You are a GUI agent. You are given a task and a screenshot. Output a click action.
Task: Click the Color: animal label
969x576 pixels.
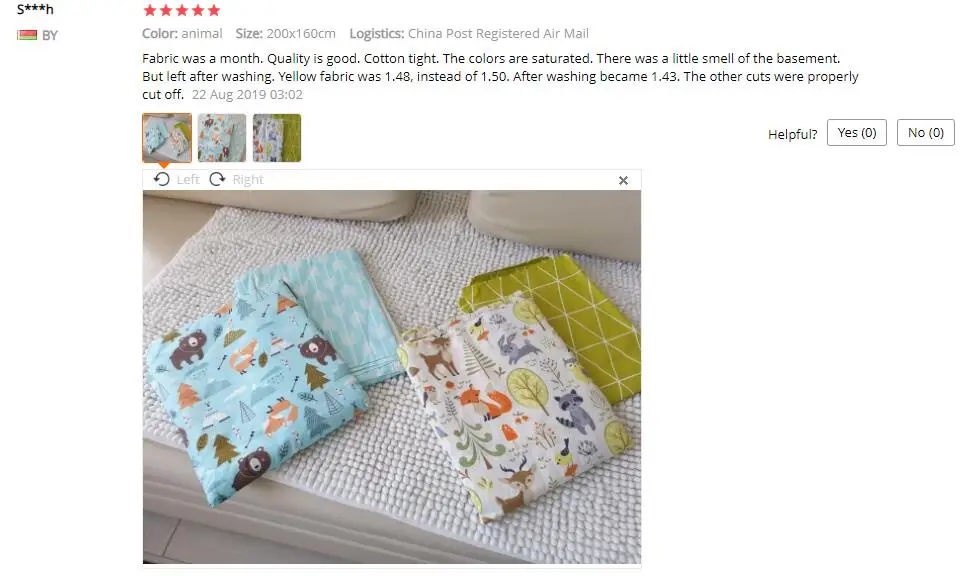(x=182, y=33)
